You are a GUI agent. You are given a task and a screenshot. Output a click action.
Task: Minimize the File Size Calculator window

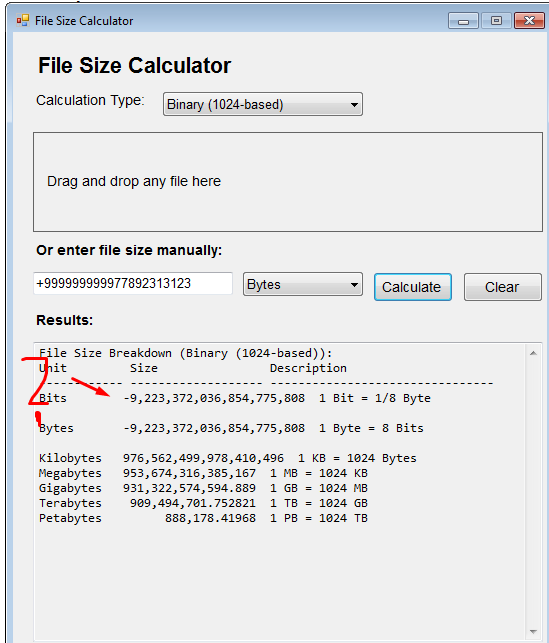click(x=463, y=21)
